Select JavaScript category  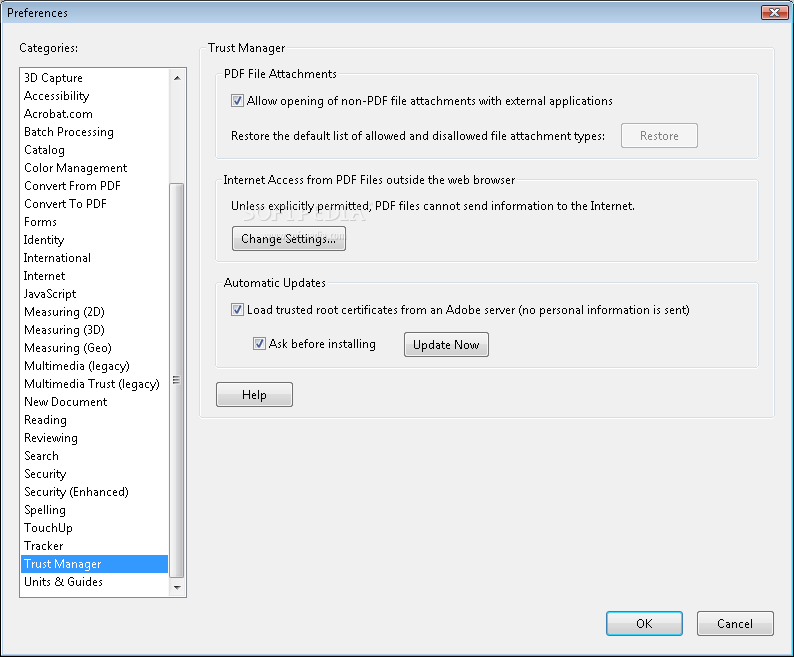[x=94, y=294]
